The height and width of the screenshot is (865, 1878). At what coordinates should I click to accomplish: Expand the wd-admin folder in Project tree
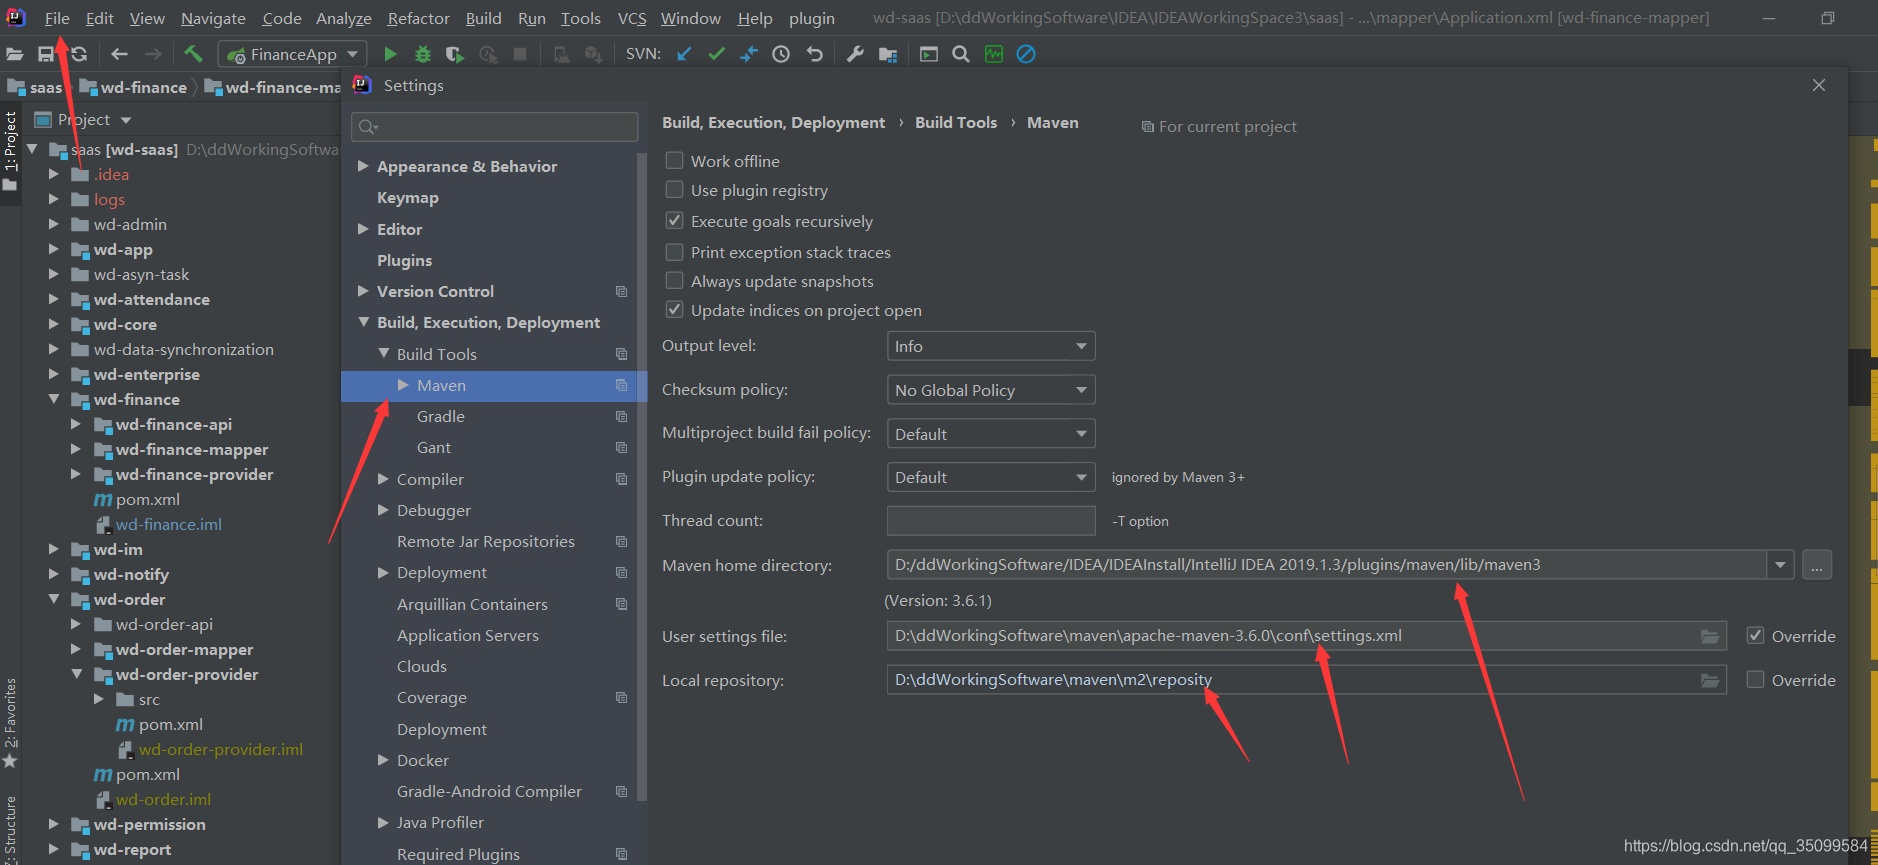(x=54, y=224)
